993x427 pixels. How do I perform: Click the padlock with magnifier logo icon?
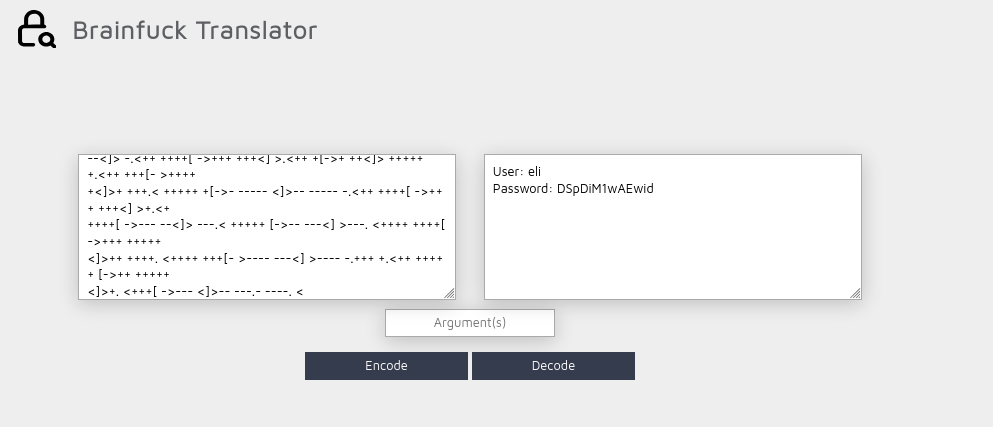coord(36,29)
